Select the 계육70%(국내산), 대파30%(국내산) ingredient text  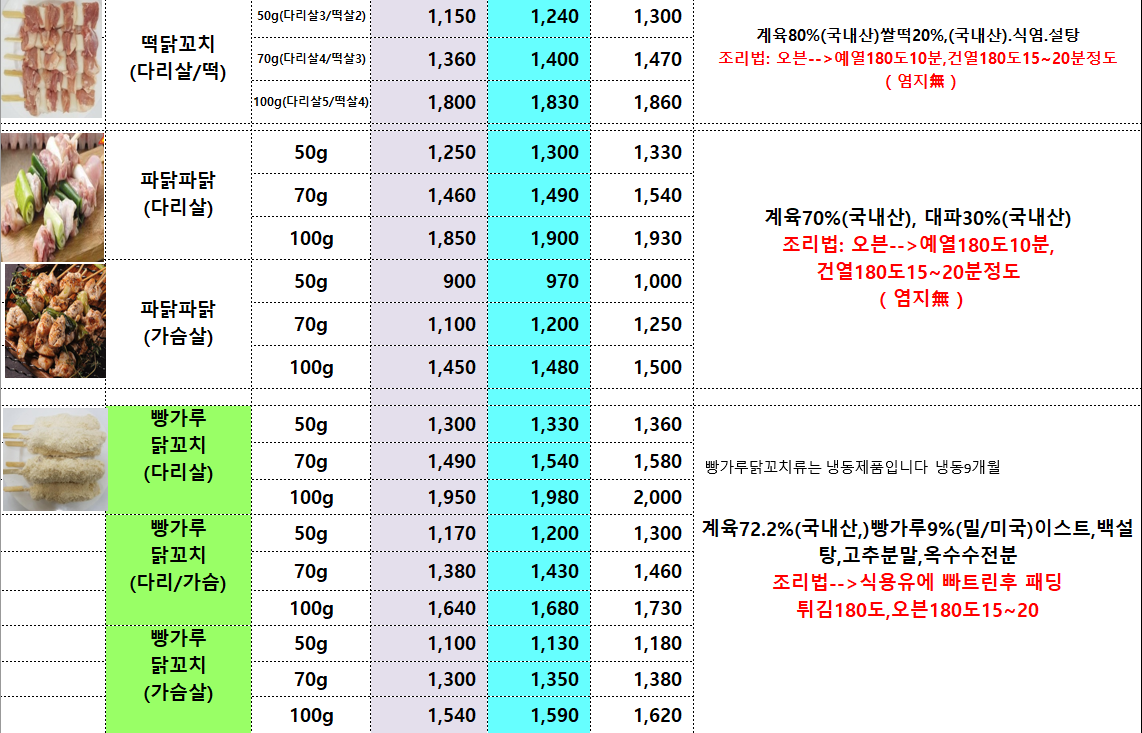click(x=918, y=217)
